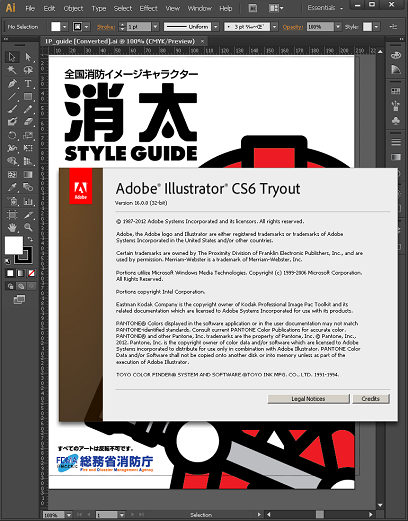Open the Symbols panel club icon
Screen dimensions: 408x521
coord(396,121)
